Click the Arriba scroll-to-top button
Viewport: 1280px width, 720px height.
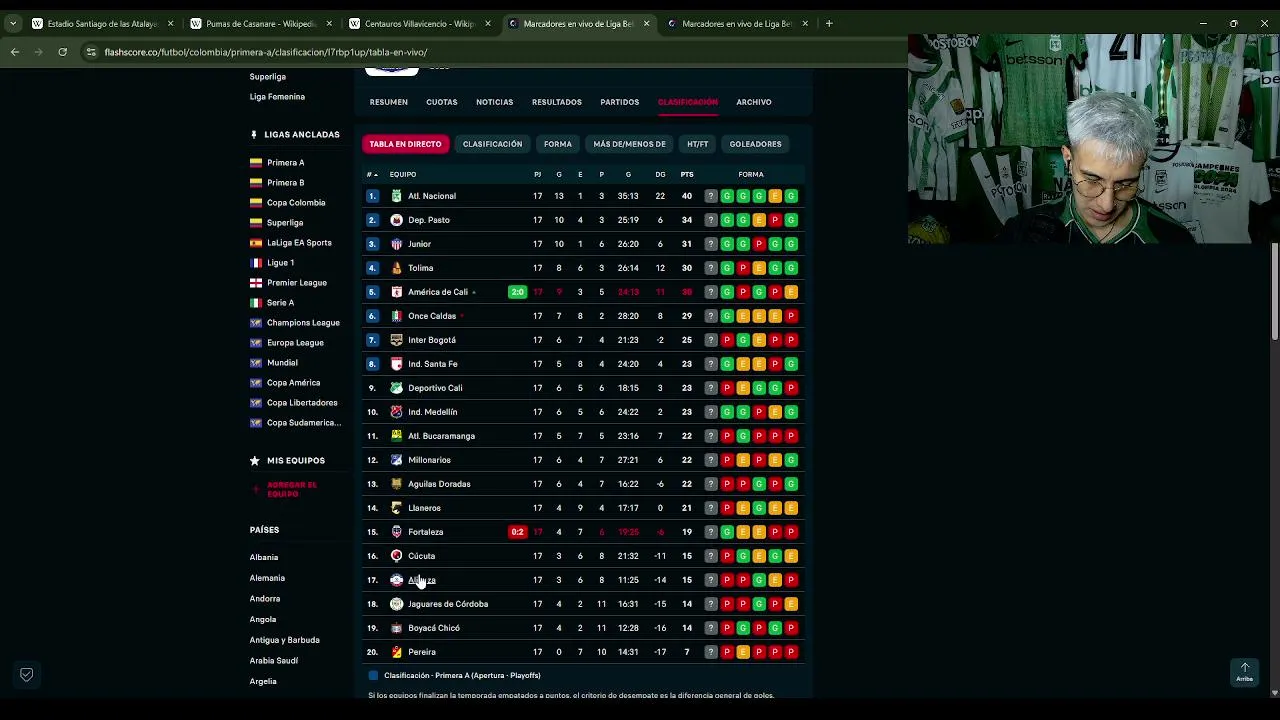click(1244, 672)
